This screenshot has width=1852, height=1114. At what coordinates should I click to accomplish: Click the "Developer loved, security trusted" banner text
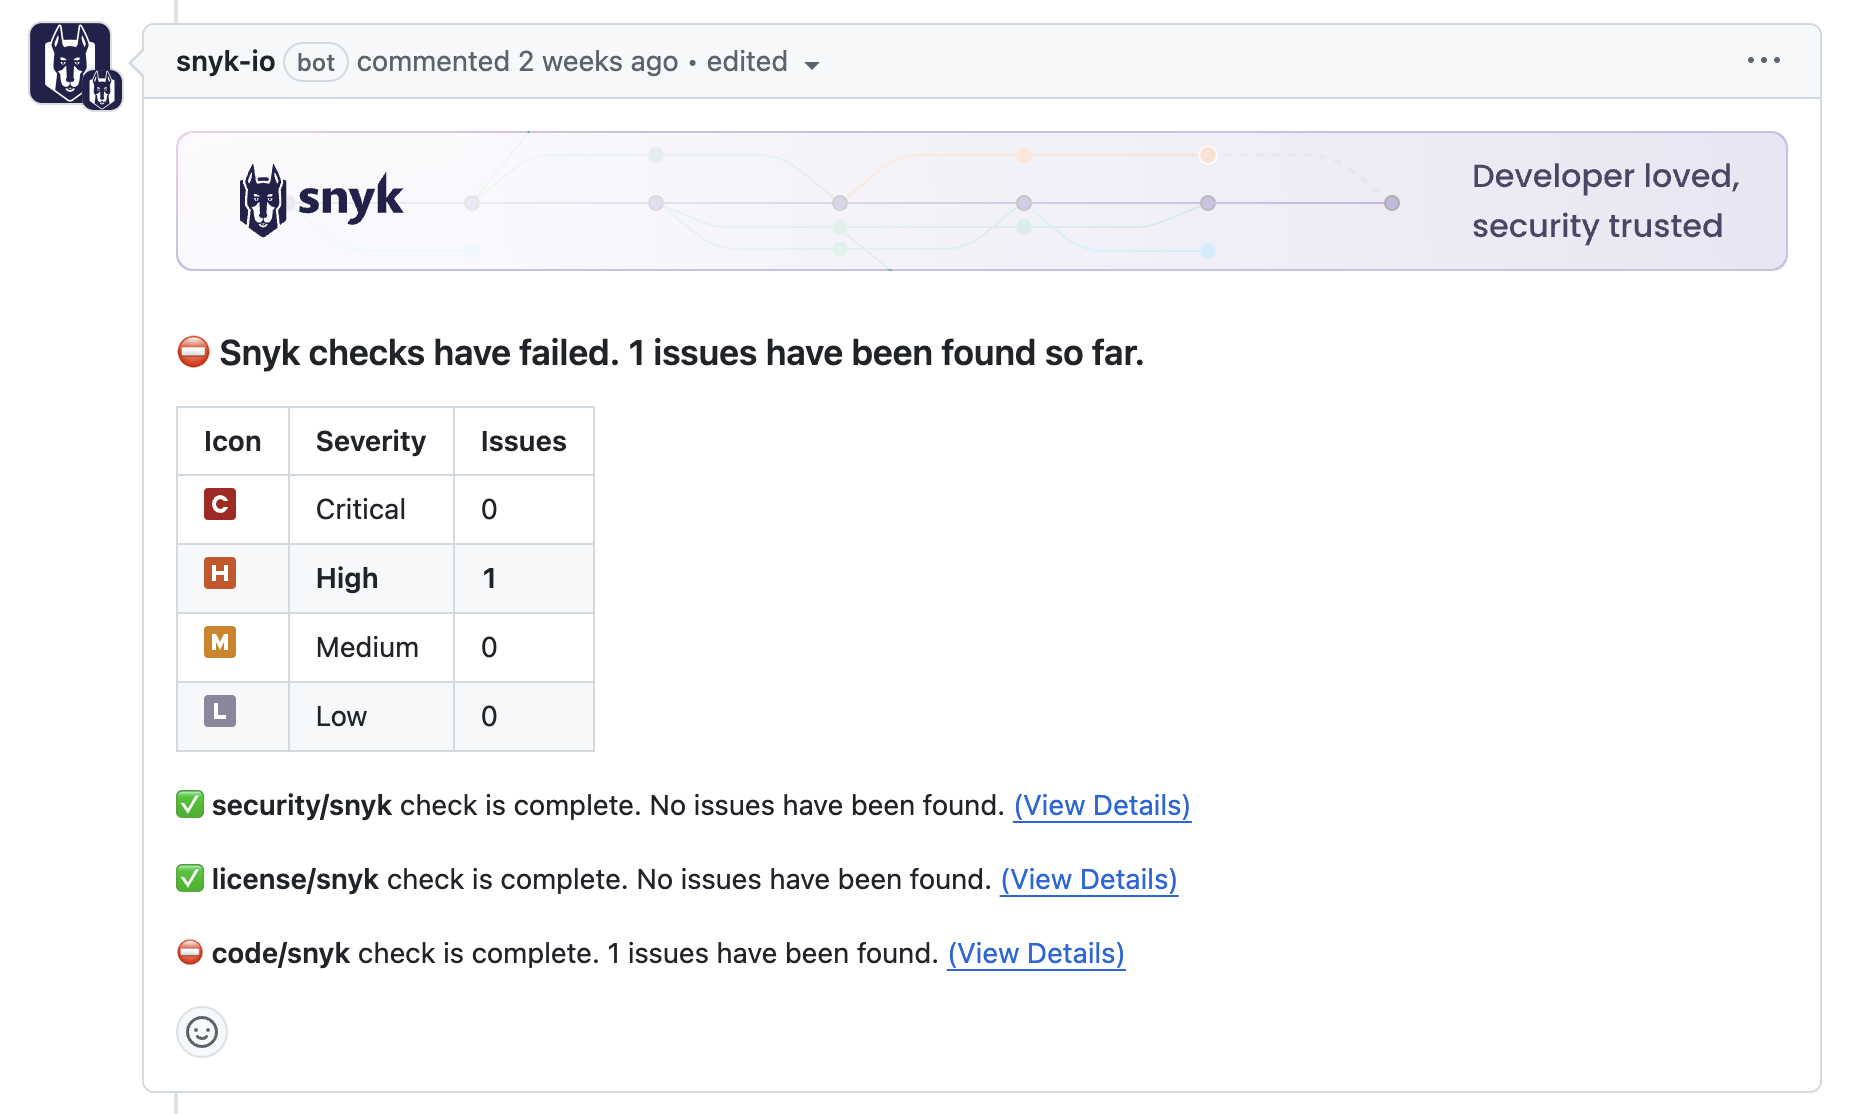(1605, 201)
